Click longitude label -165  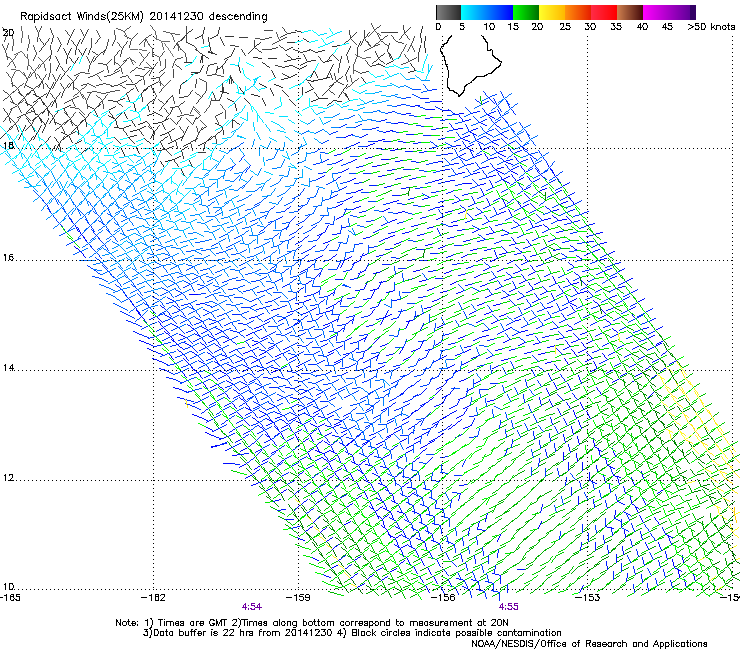coord(10,598)
